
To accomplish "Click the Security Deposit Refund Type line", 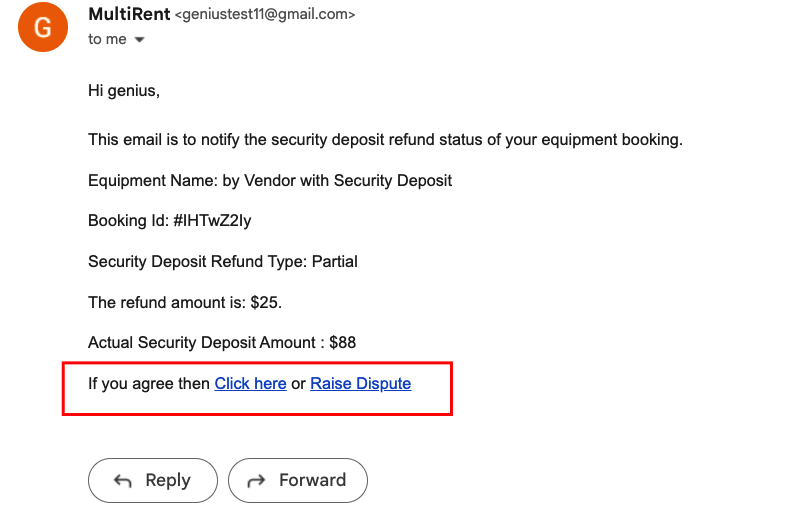I will click(x=222, y=261).
